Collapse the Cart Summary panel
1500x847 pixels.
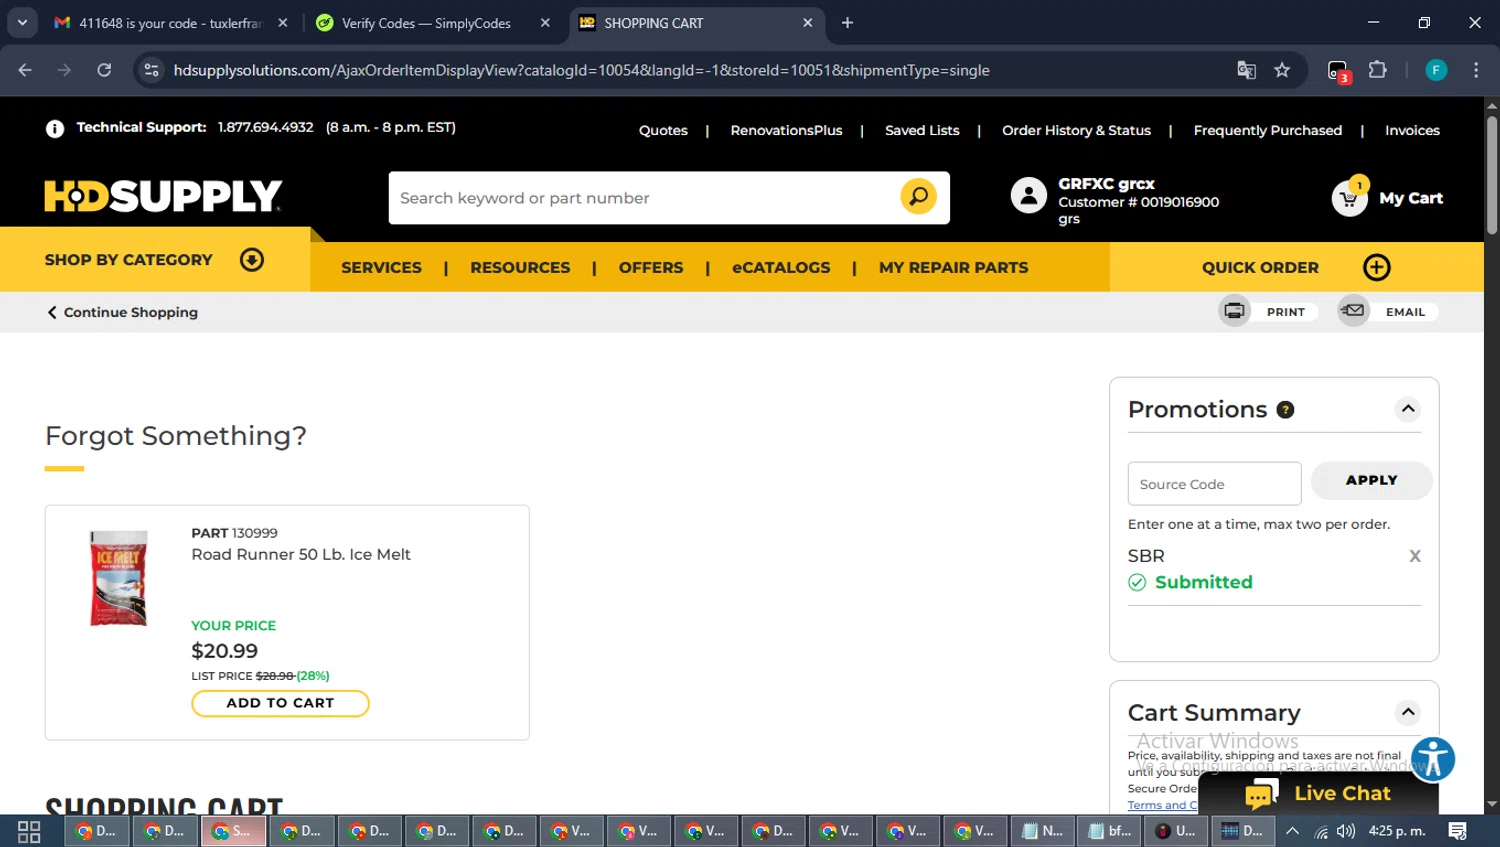[x=1408, y=712]
